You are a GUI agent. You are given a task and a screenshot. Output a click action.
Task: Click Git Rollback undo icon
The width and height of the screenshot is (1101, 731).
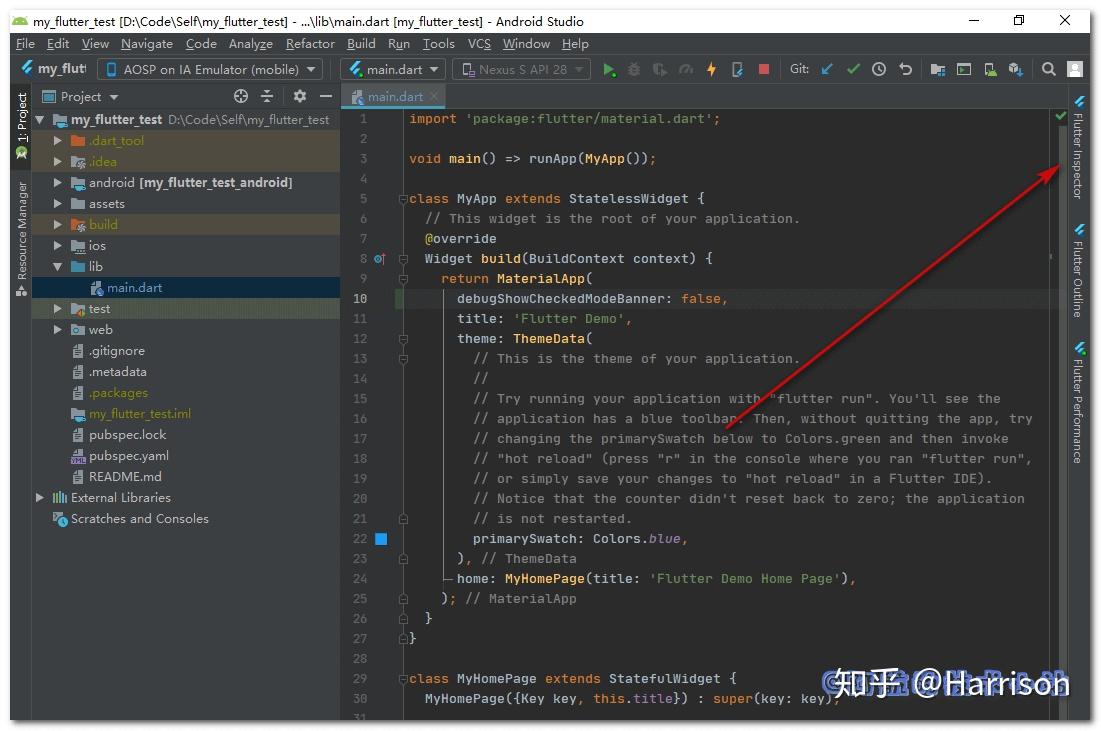[906, 69]
